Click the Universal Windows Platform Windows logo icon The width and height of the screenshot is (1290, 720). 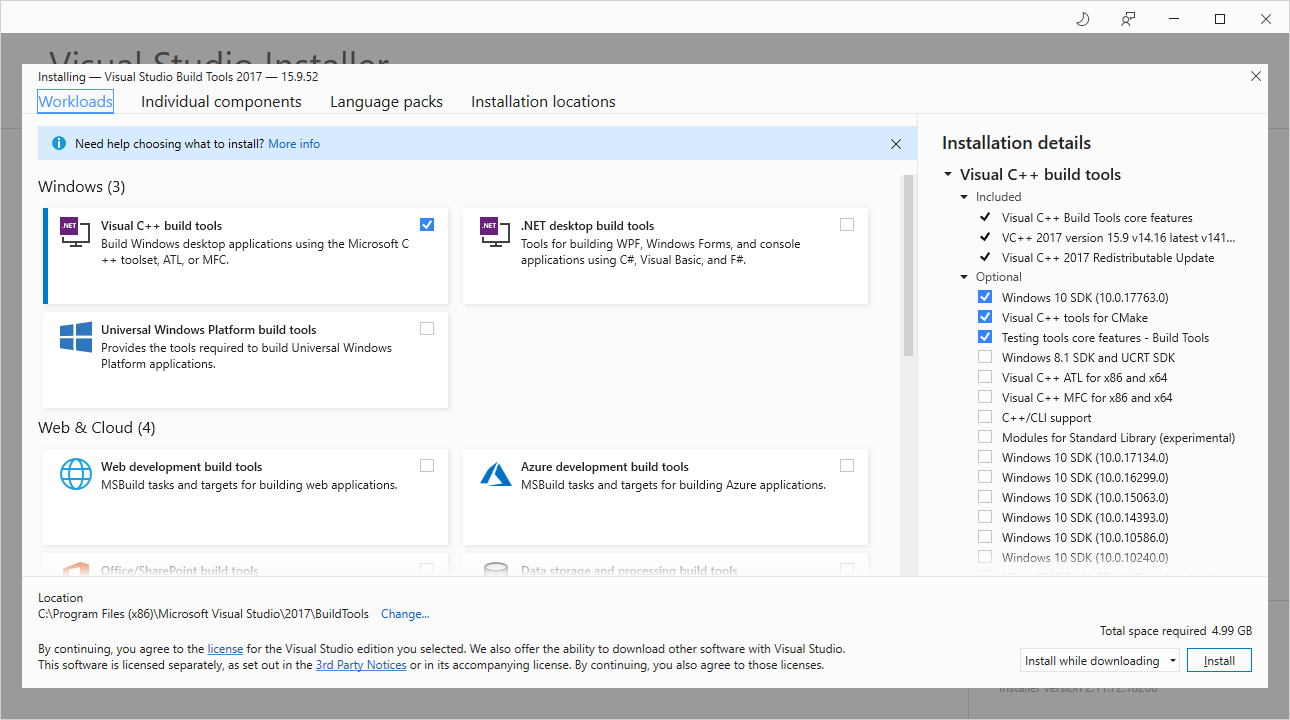[x=76, y=337]
